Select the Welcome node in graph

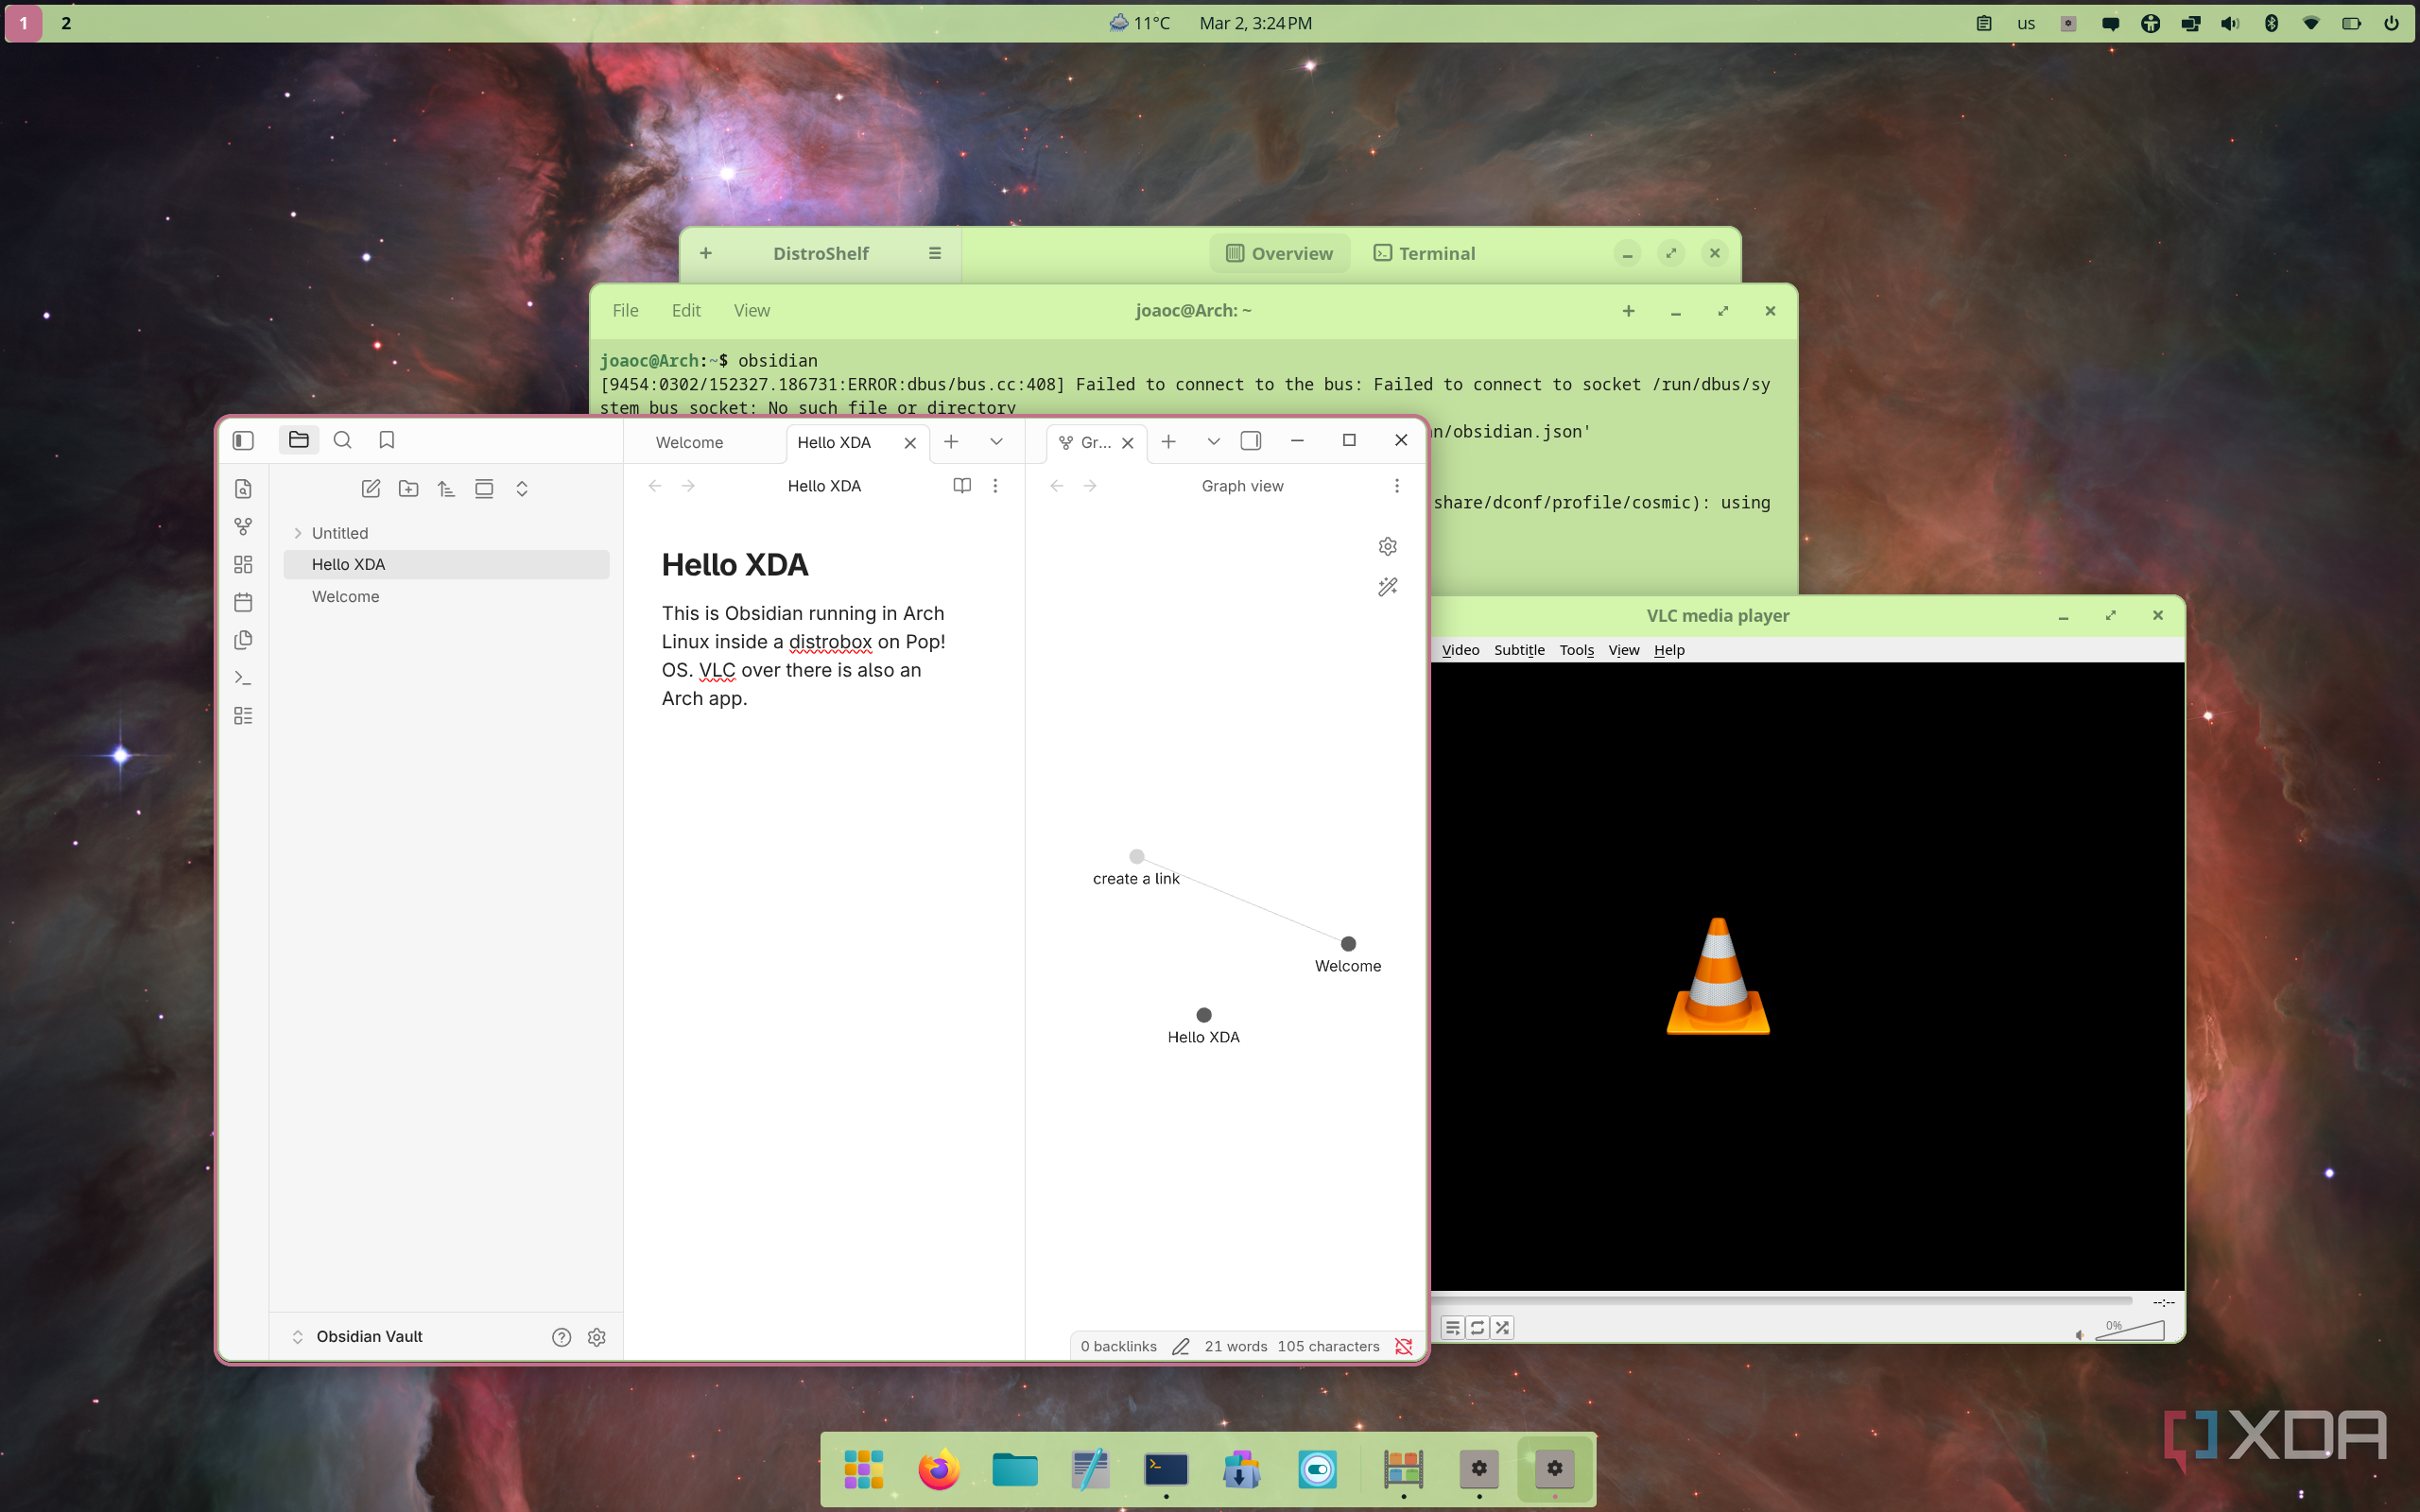coord(1348,944)
